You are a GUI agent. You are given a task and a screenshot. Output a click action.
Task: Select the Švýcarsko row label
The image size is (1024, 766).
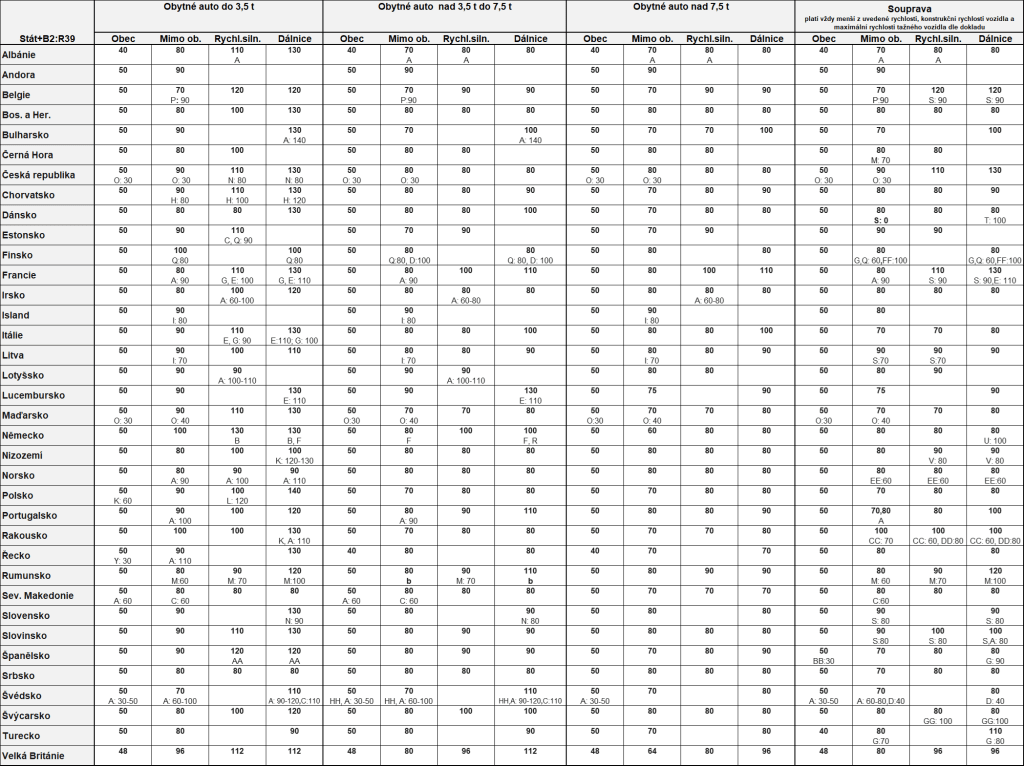[47, 716]
